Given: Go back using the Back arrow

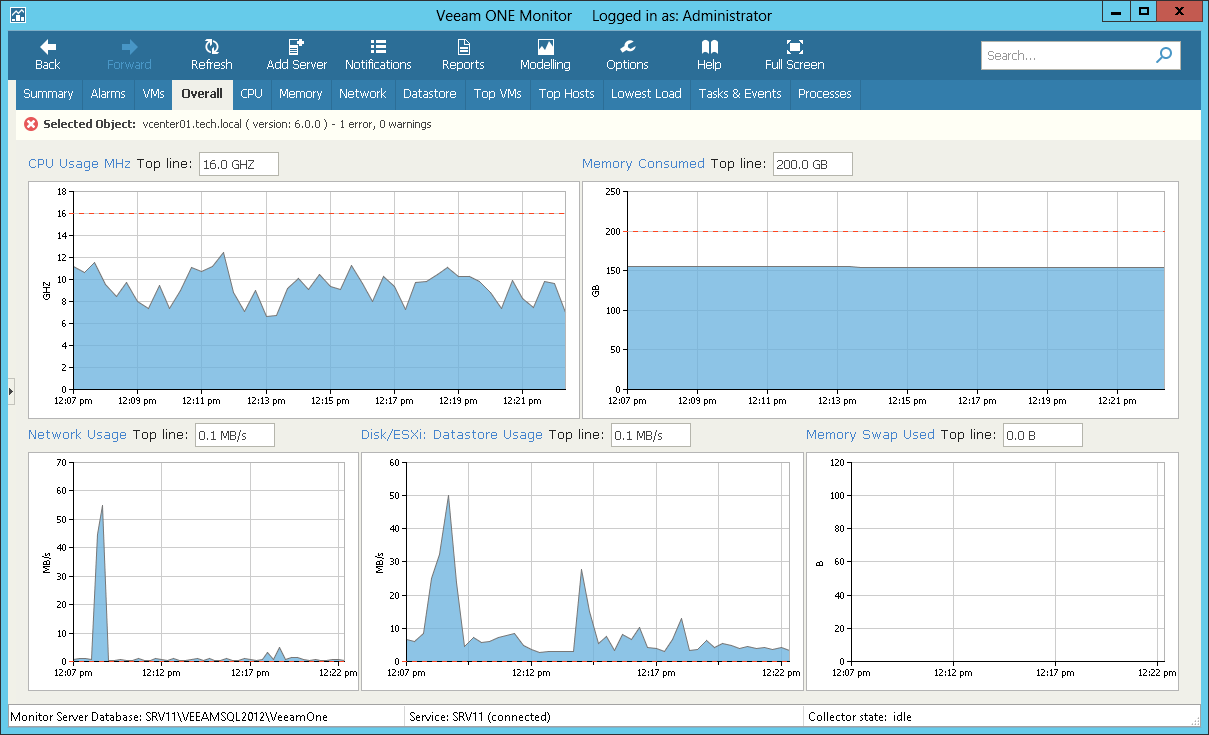Looking at the screenshot, I should pyautogui.click(x=47, y=55).
